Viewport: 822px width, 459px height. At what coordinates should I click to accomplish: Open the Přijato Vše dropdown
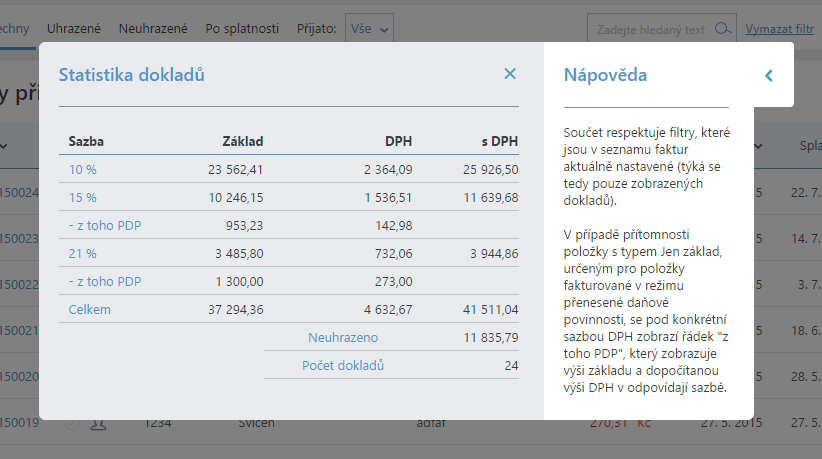point(369,28)
